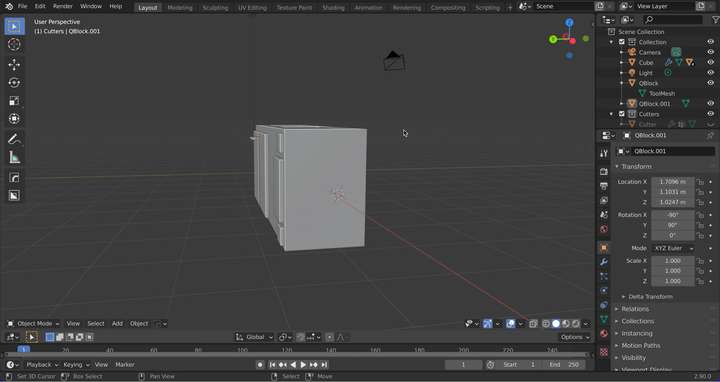Open the Output properties tab
Screen dimensions: 720x382
click(604, 186)
